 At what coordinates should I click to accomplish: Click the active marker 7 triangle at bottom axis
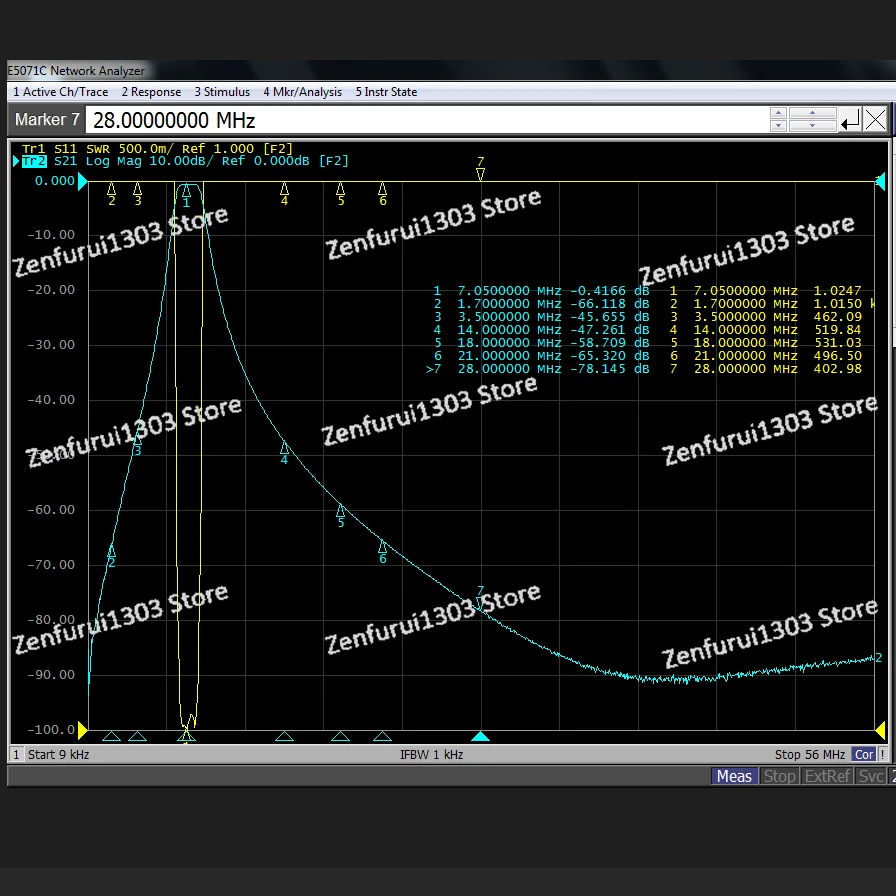click(x=481, y=737)
